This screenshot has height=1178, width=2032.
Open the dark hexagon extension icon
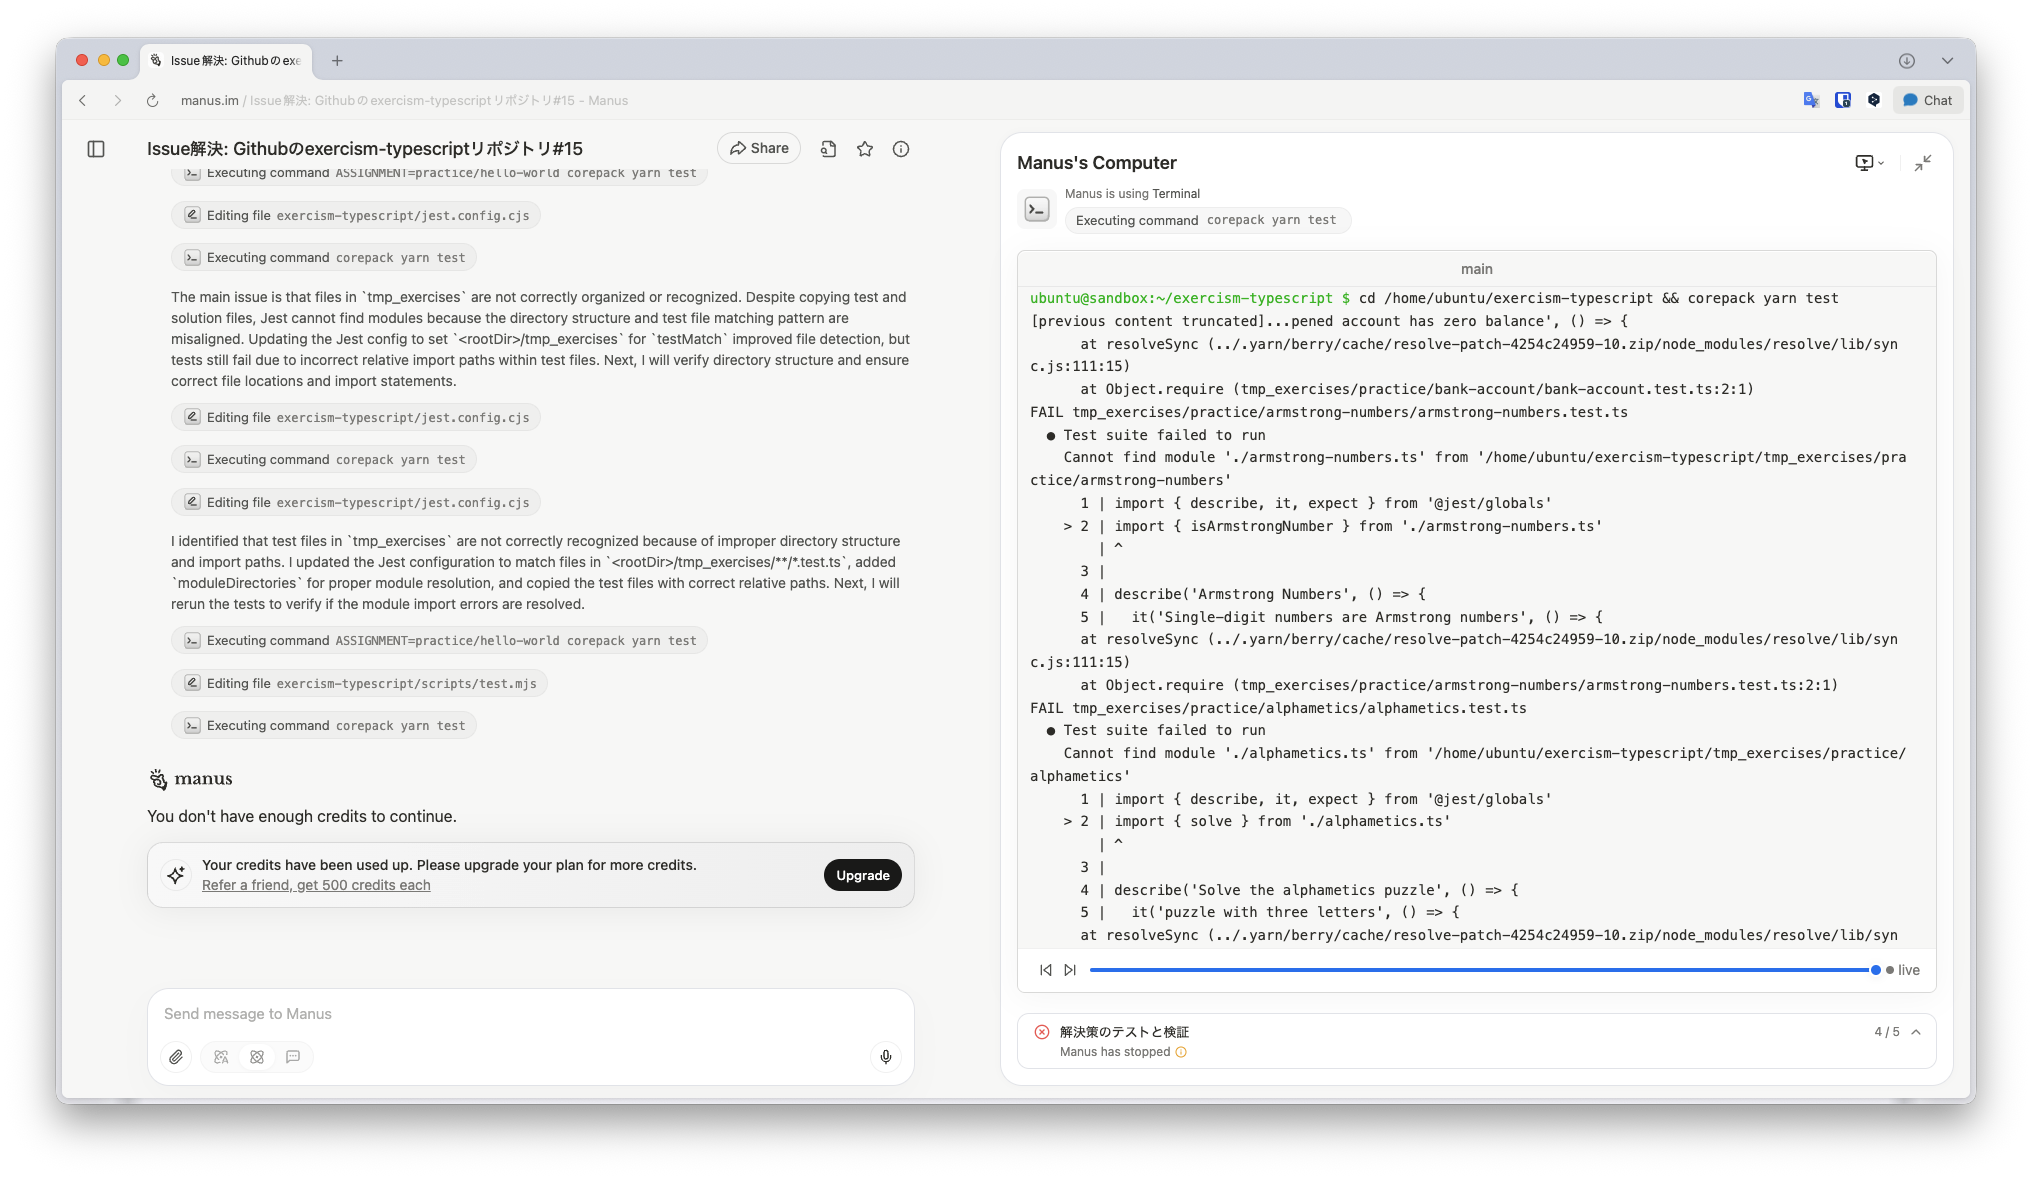coord(1874,100)
